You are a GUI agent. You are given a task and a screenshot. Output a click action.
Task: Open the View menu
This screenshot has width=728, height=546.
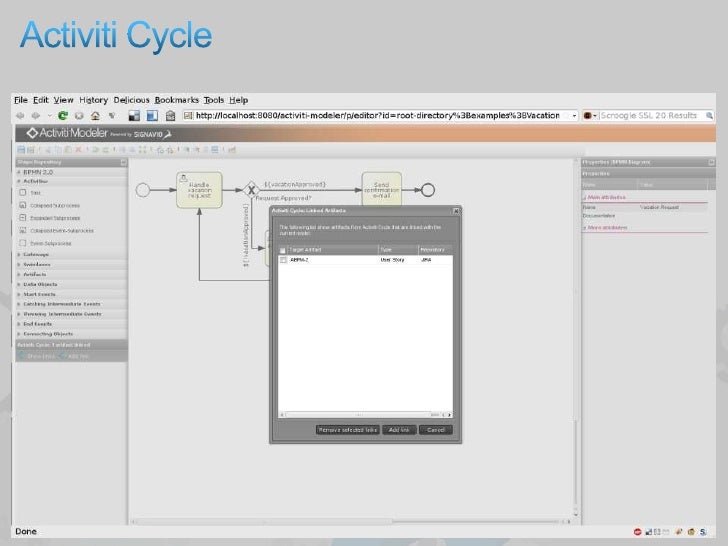point(63,100)
